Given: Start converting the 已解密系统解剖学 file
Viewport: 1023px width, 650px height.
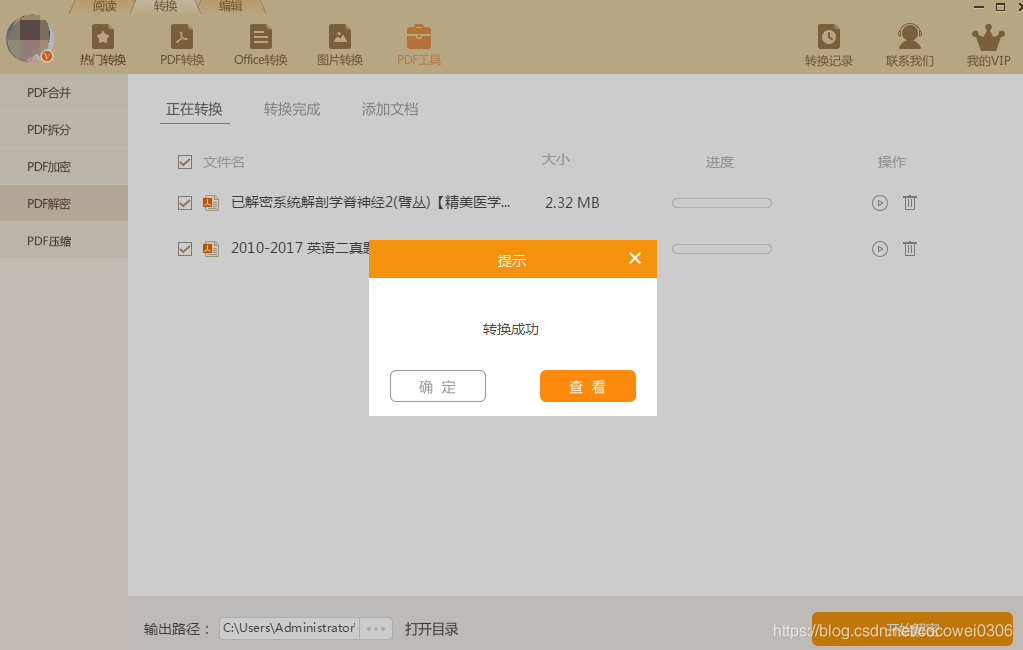Looking at the screenshot, I should (x=879, y=203).
